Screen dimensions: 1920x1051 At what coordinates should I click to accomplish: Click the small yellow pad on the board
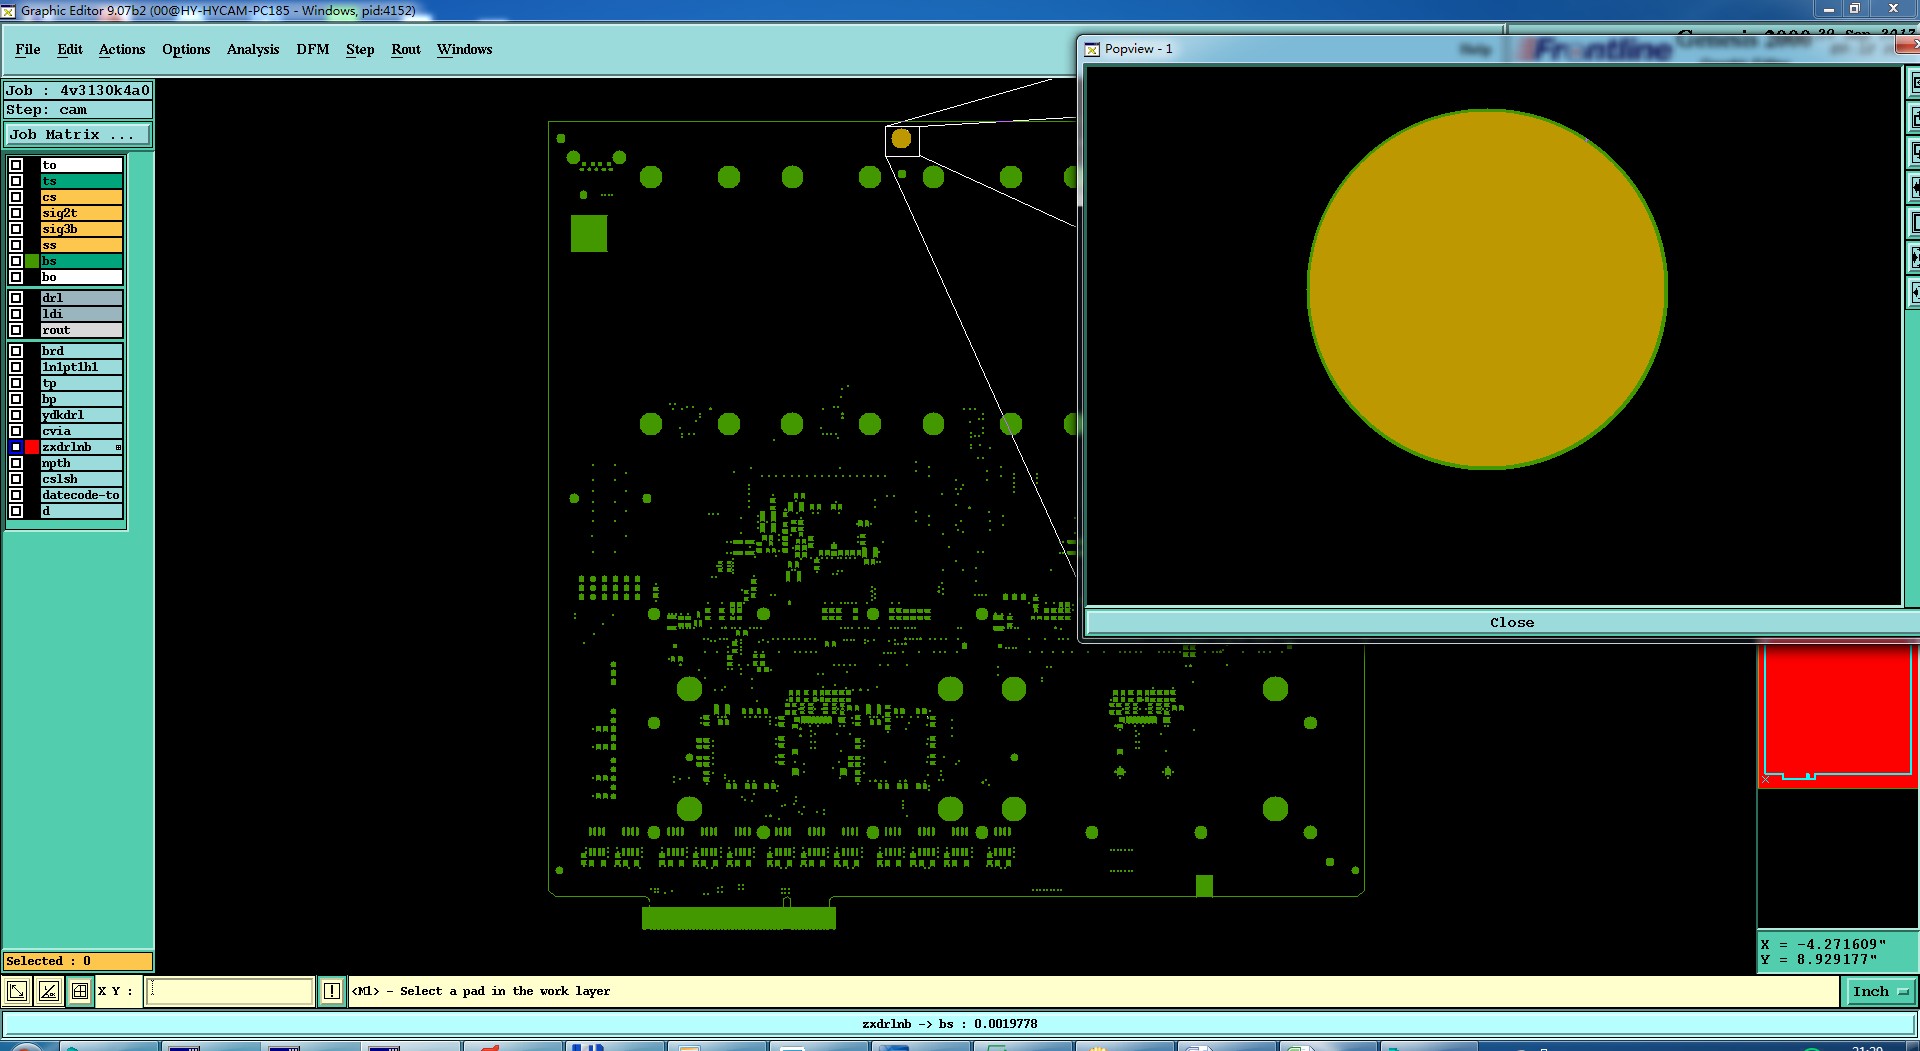(x=901, y=139)
